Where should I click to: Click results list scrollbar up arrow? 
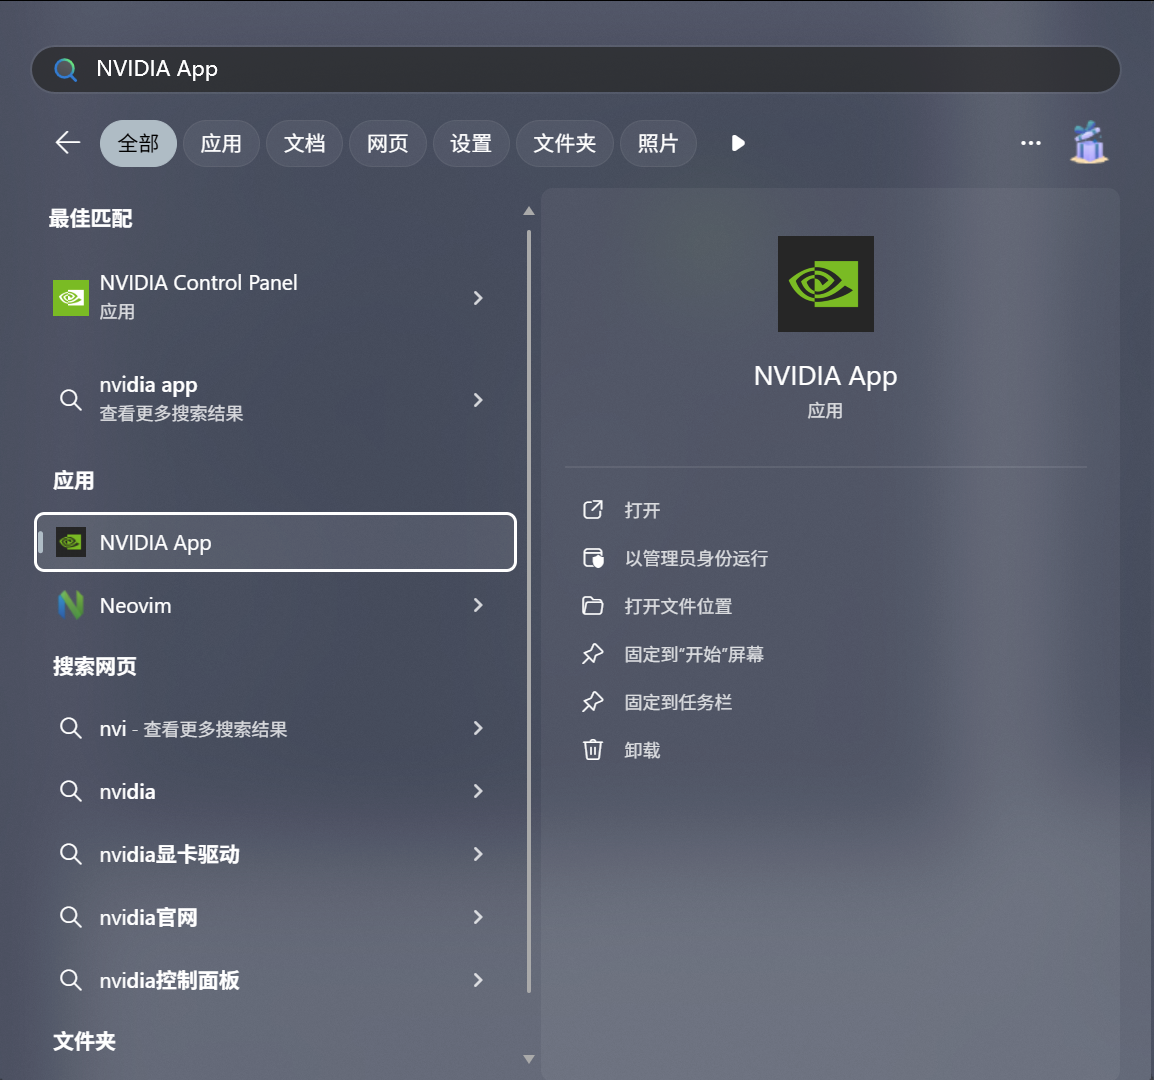528,211
